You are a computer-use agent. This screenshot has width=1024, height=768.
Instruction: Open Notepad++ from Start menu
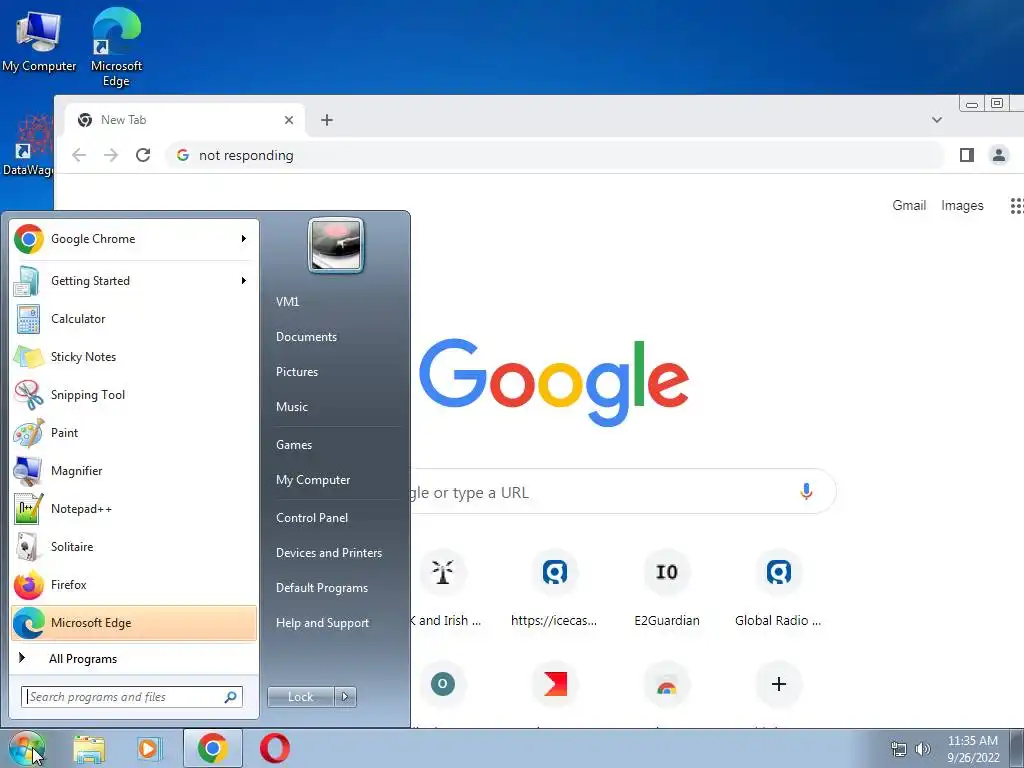click(x=134, y=509)
